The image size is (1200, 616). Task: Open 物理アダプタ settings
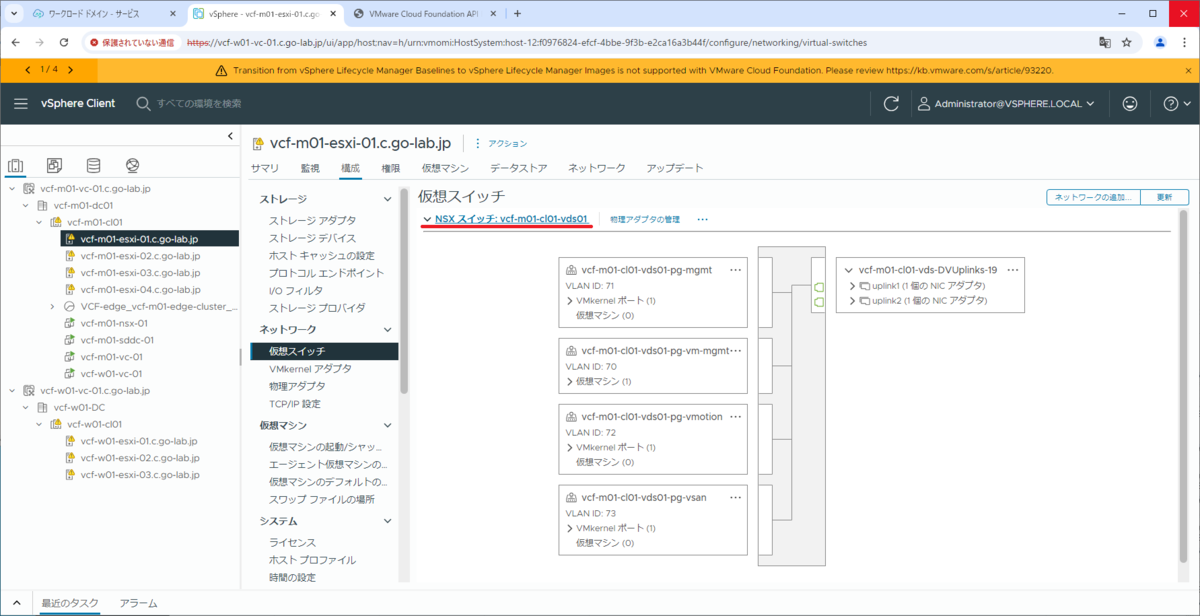(297, 386)
